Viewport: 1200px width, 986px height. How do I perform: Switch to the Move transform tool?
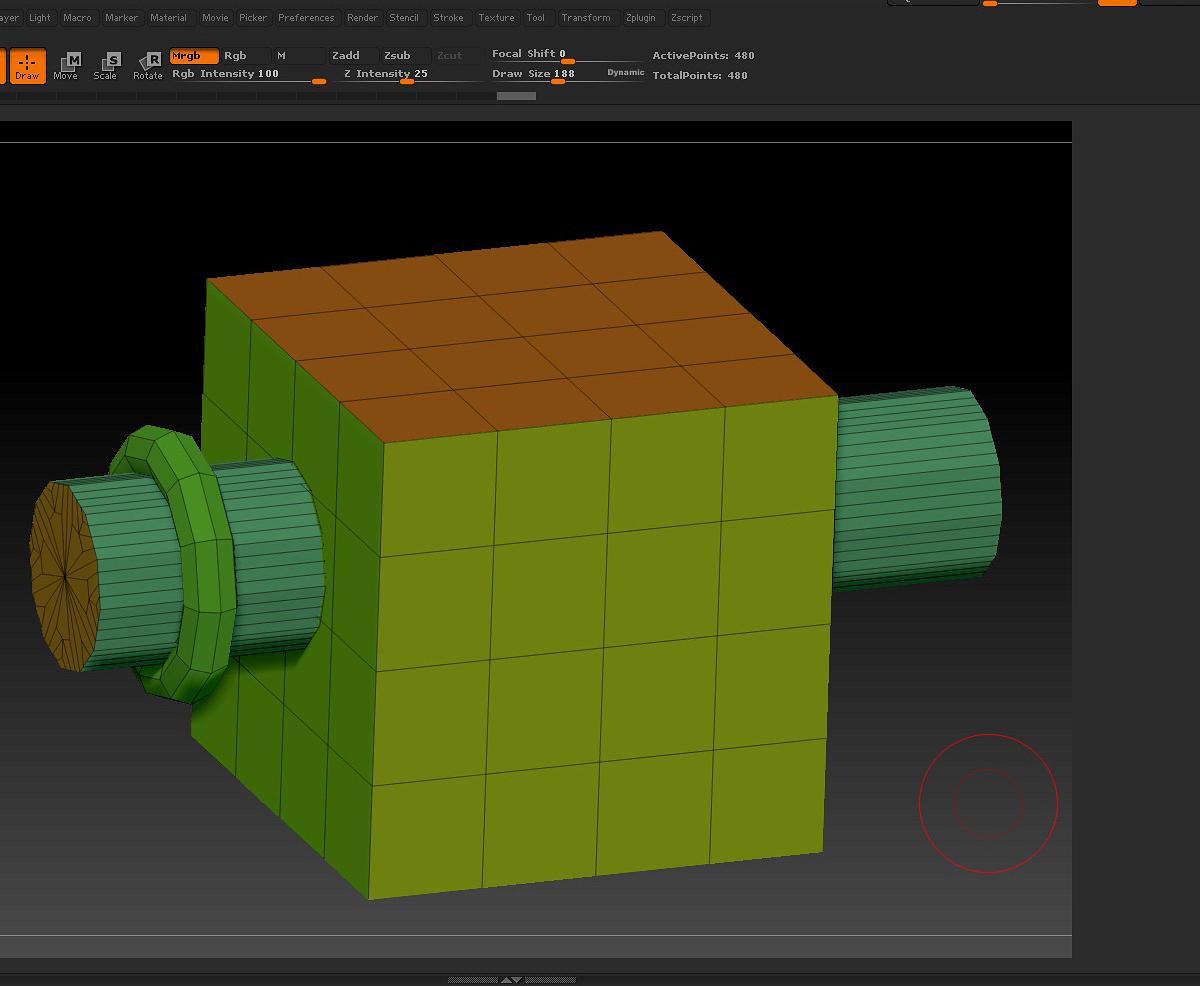tap(66, 66)
